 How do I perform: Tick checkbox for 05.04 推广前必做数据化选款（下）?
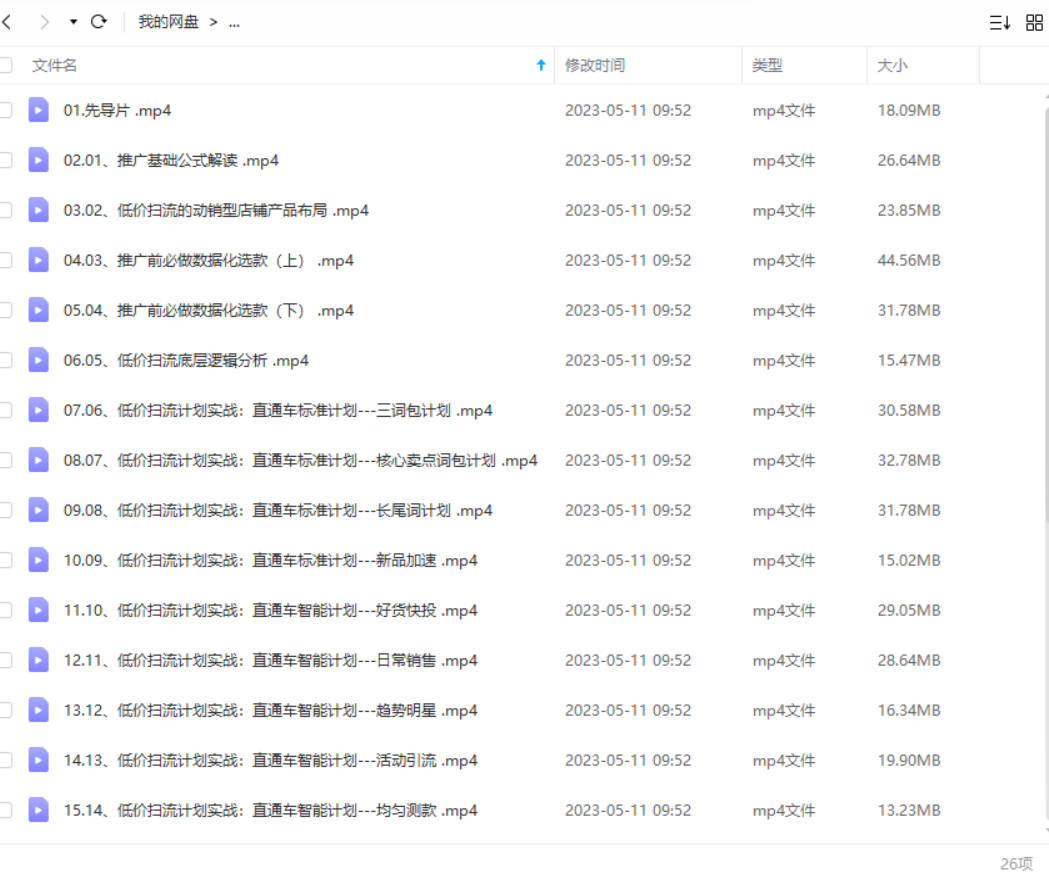pos(5,310)
